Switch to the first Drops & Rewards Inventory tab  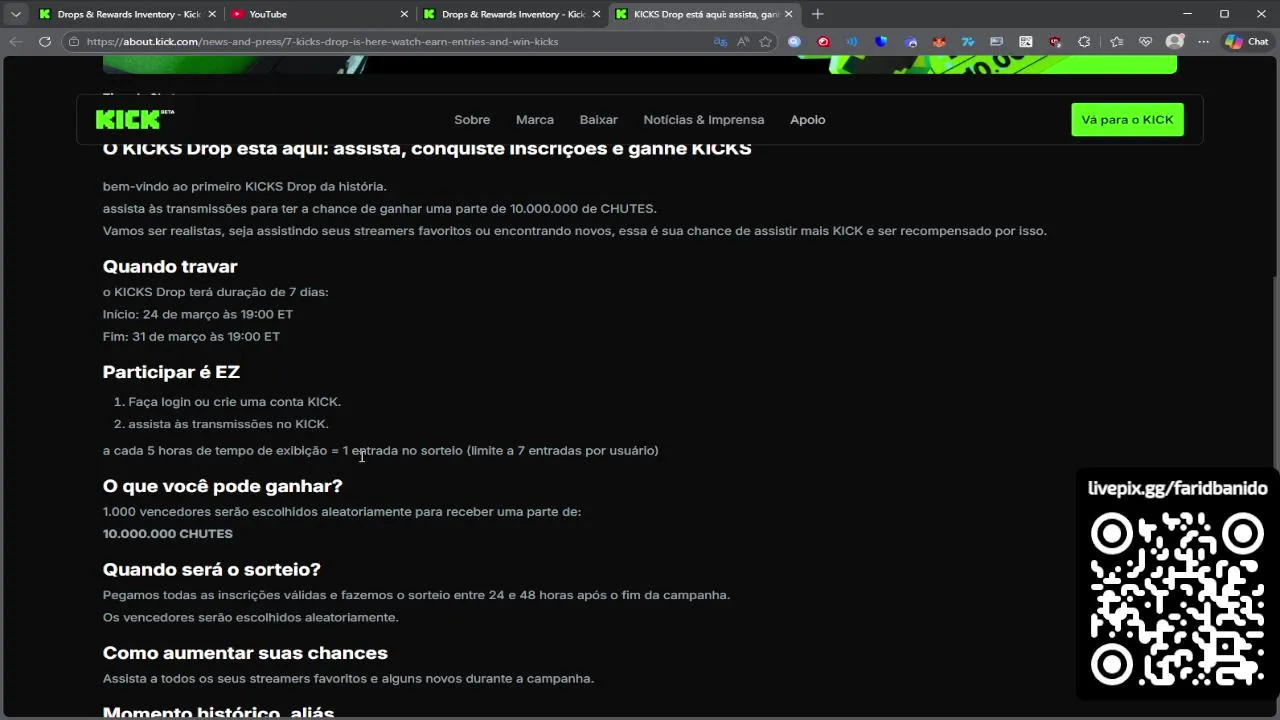128,14
